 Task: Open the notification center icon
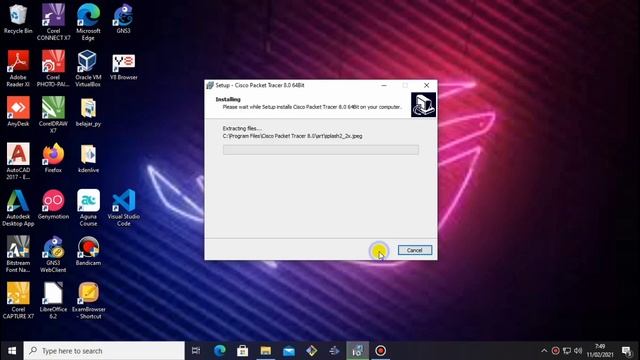pos(627,351)
